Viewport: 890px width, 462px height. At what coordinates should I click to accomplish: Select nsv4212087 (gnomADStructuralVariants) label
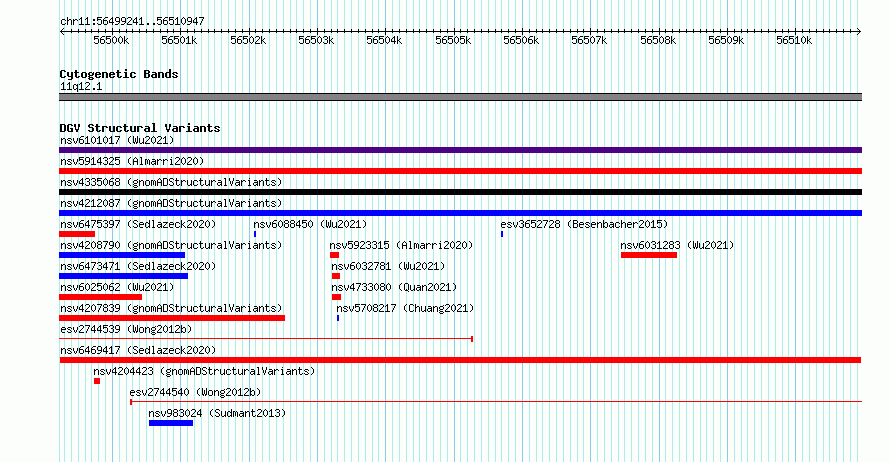click(171, 203)
